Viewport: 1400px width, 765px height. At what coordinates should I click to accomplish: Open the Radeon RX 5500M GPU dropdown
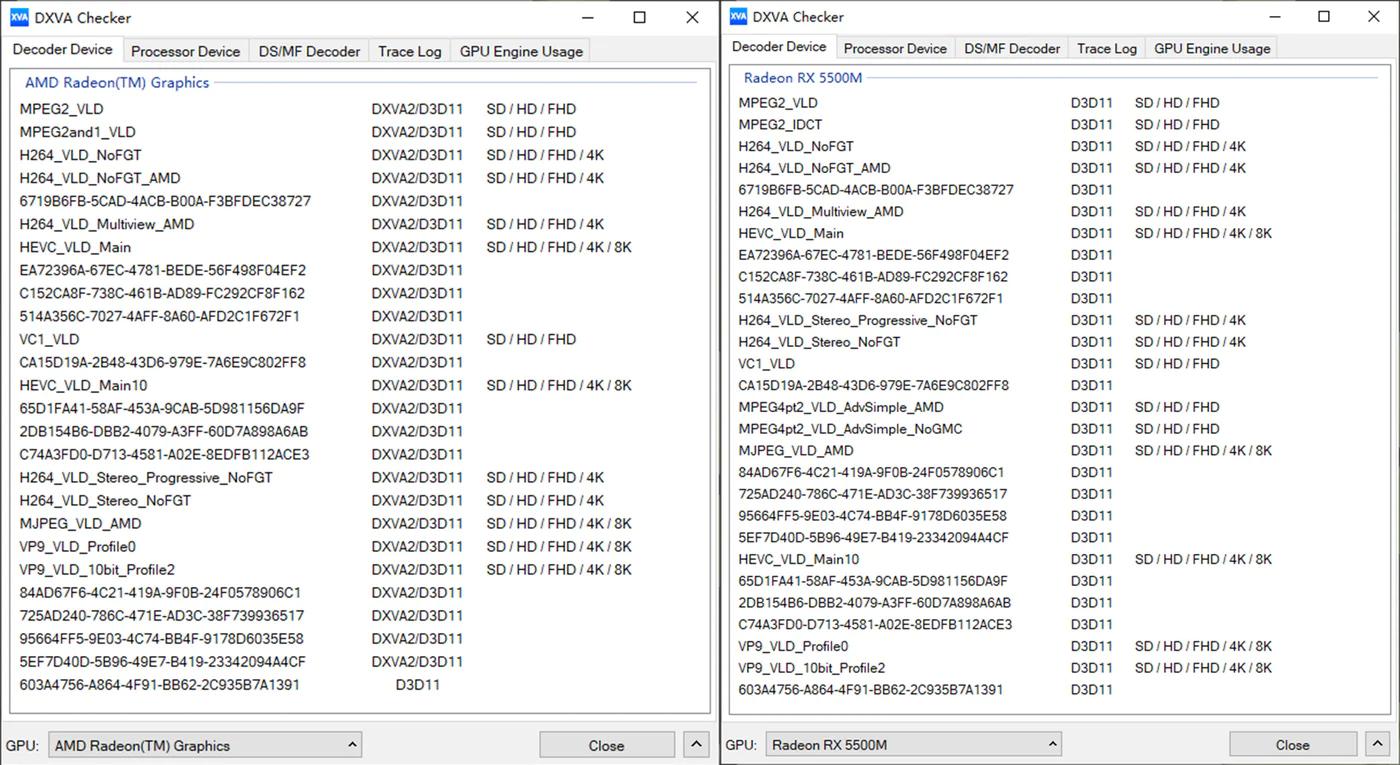[914, 744]
